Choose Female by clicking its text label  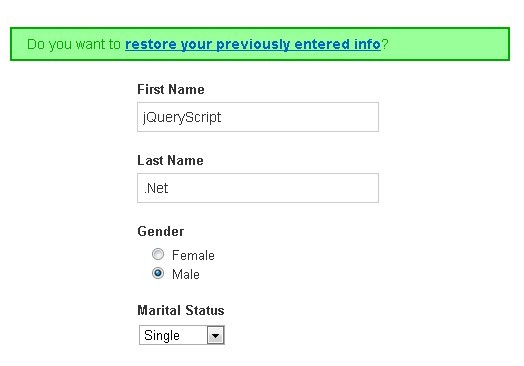[193, 255]
